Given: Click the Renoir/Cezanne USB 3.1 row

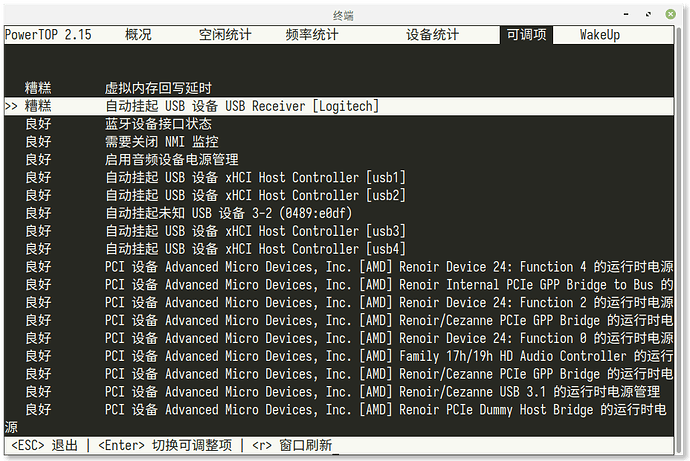Looking at the screenshot, I should coord(380,392).
